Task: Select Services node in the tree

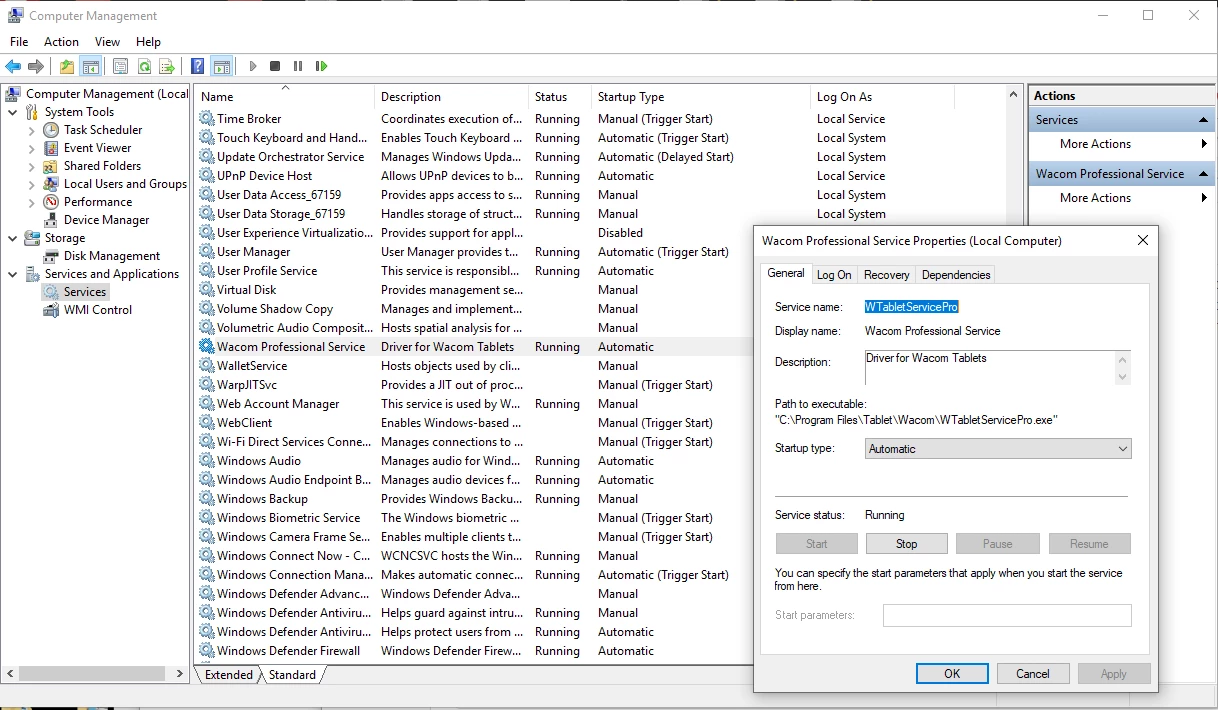Action: (85, 292)
